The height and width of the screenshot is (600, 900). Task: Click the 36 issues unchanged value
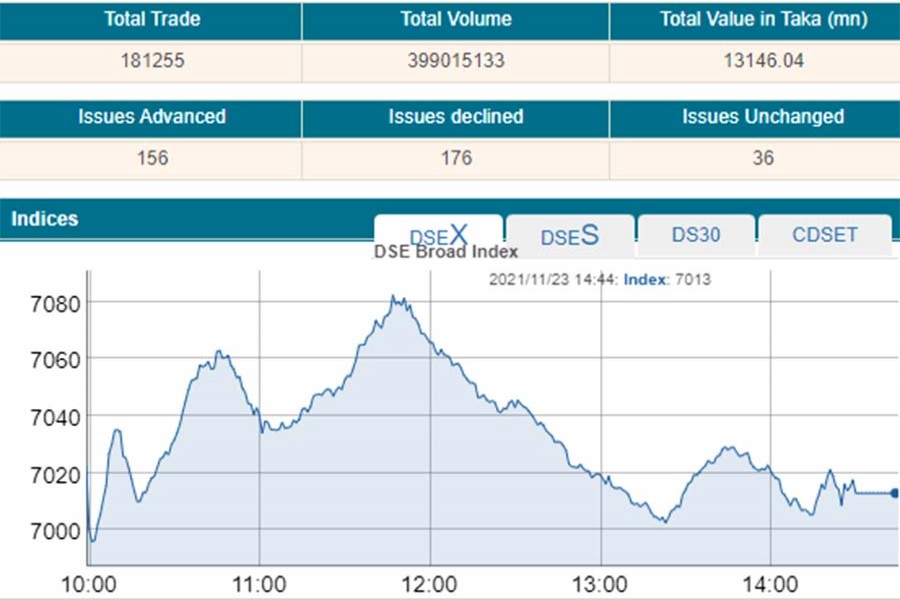pyautogui.click(x=763, y=158)
